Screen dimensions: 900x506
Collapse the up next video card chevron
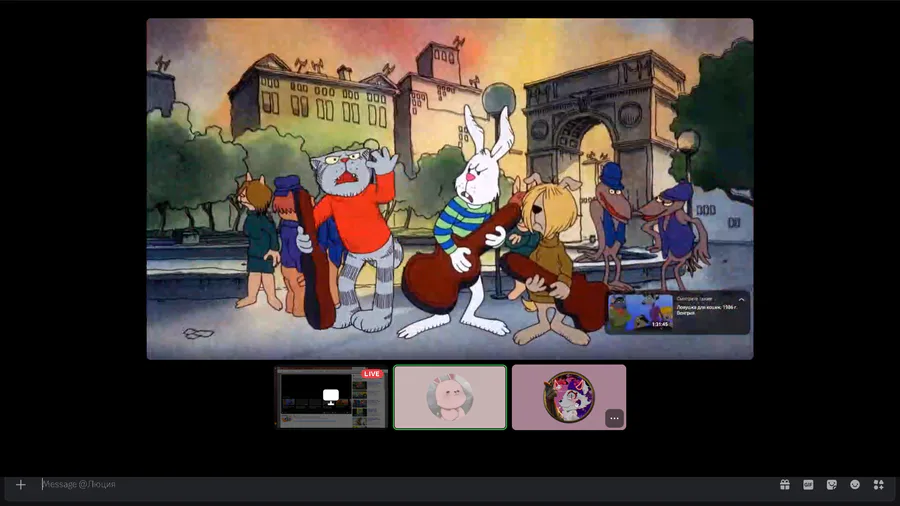pos(742,299)
